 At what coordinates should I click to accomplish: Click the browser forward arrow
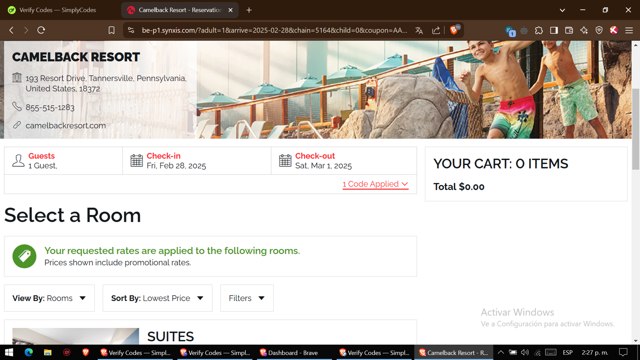click(x=26, y=30)
